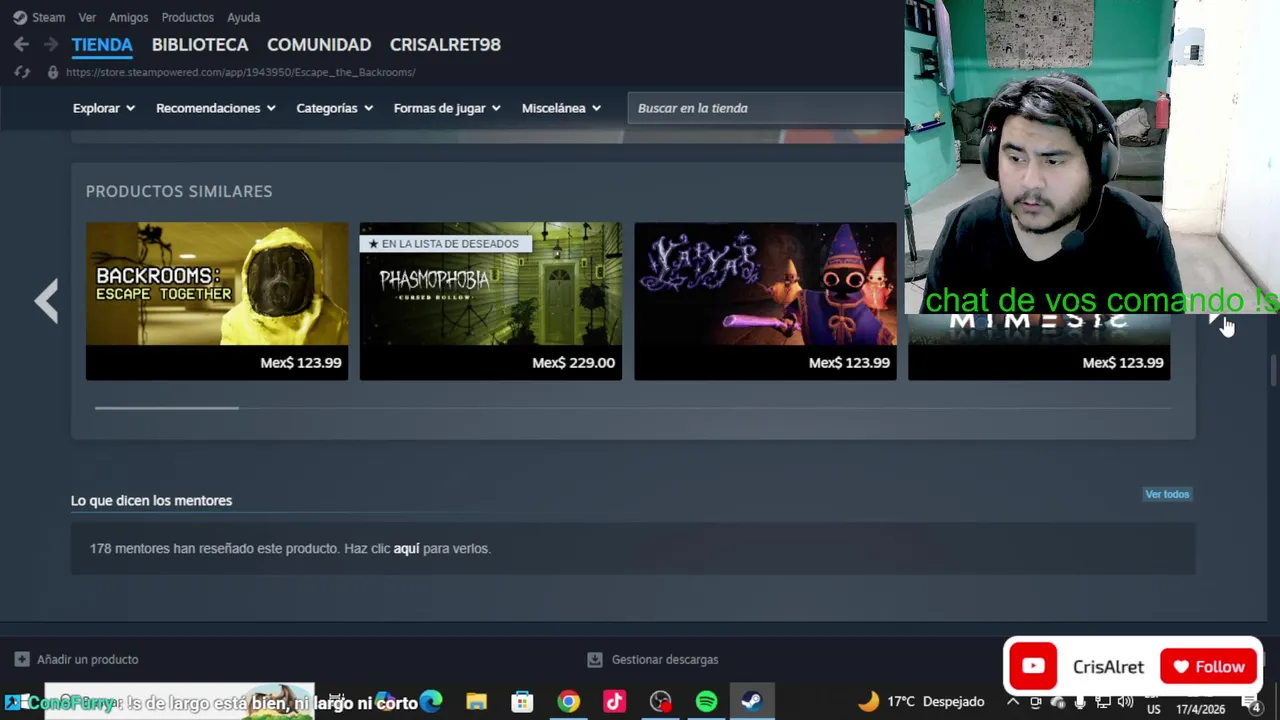Switch to the COMUNIDAD tab
1280x720 pixels.
pyautogui.click(x=319, y=45)
